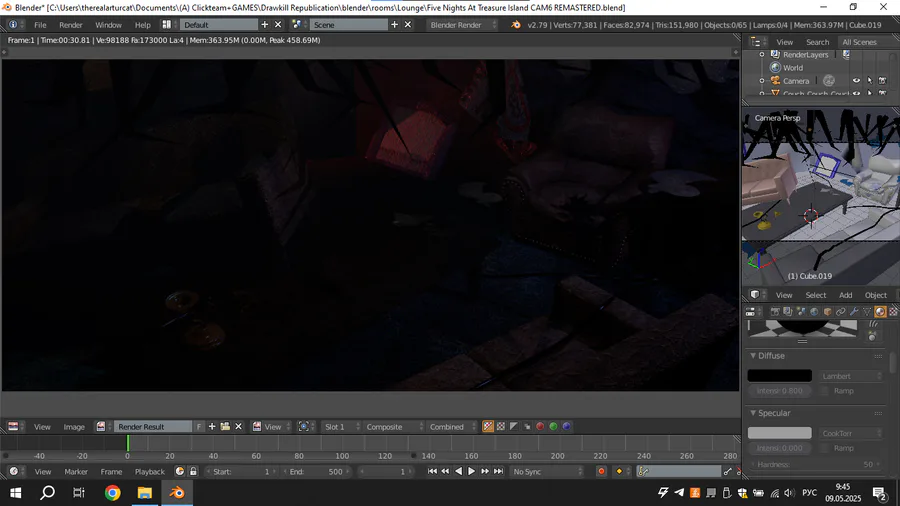The width and height of the screenshot is (900, 506).
Task: Enable the Specular Ramp checkbox
Action: coord(825,448)
